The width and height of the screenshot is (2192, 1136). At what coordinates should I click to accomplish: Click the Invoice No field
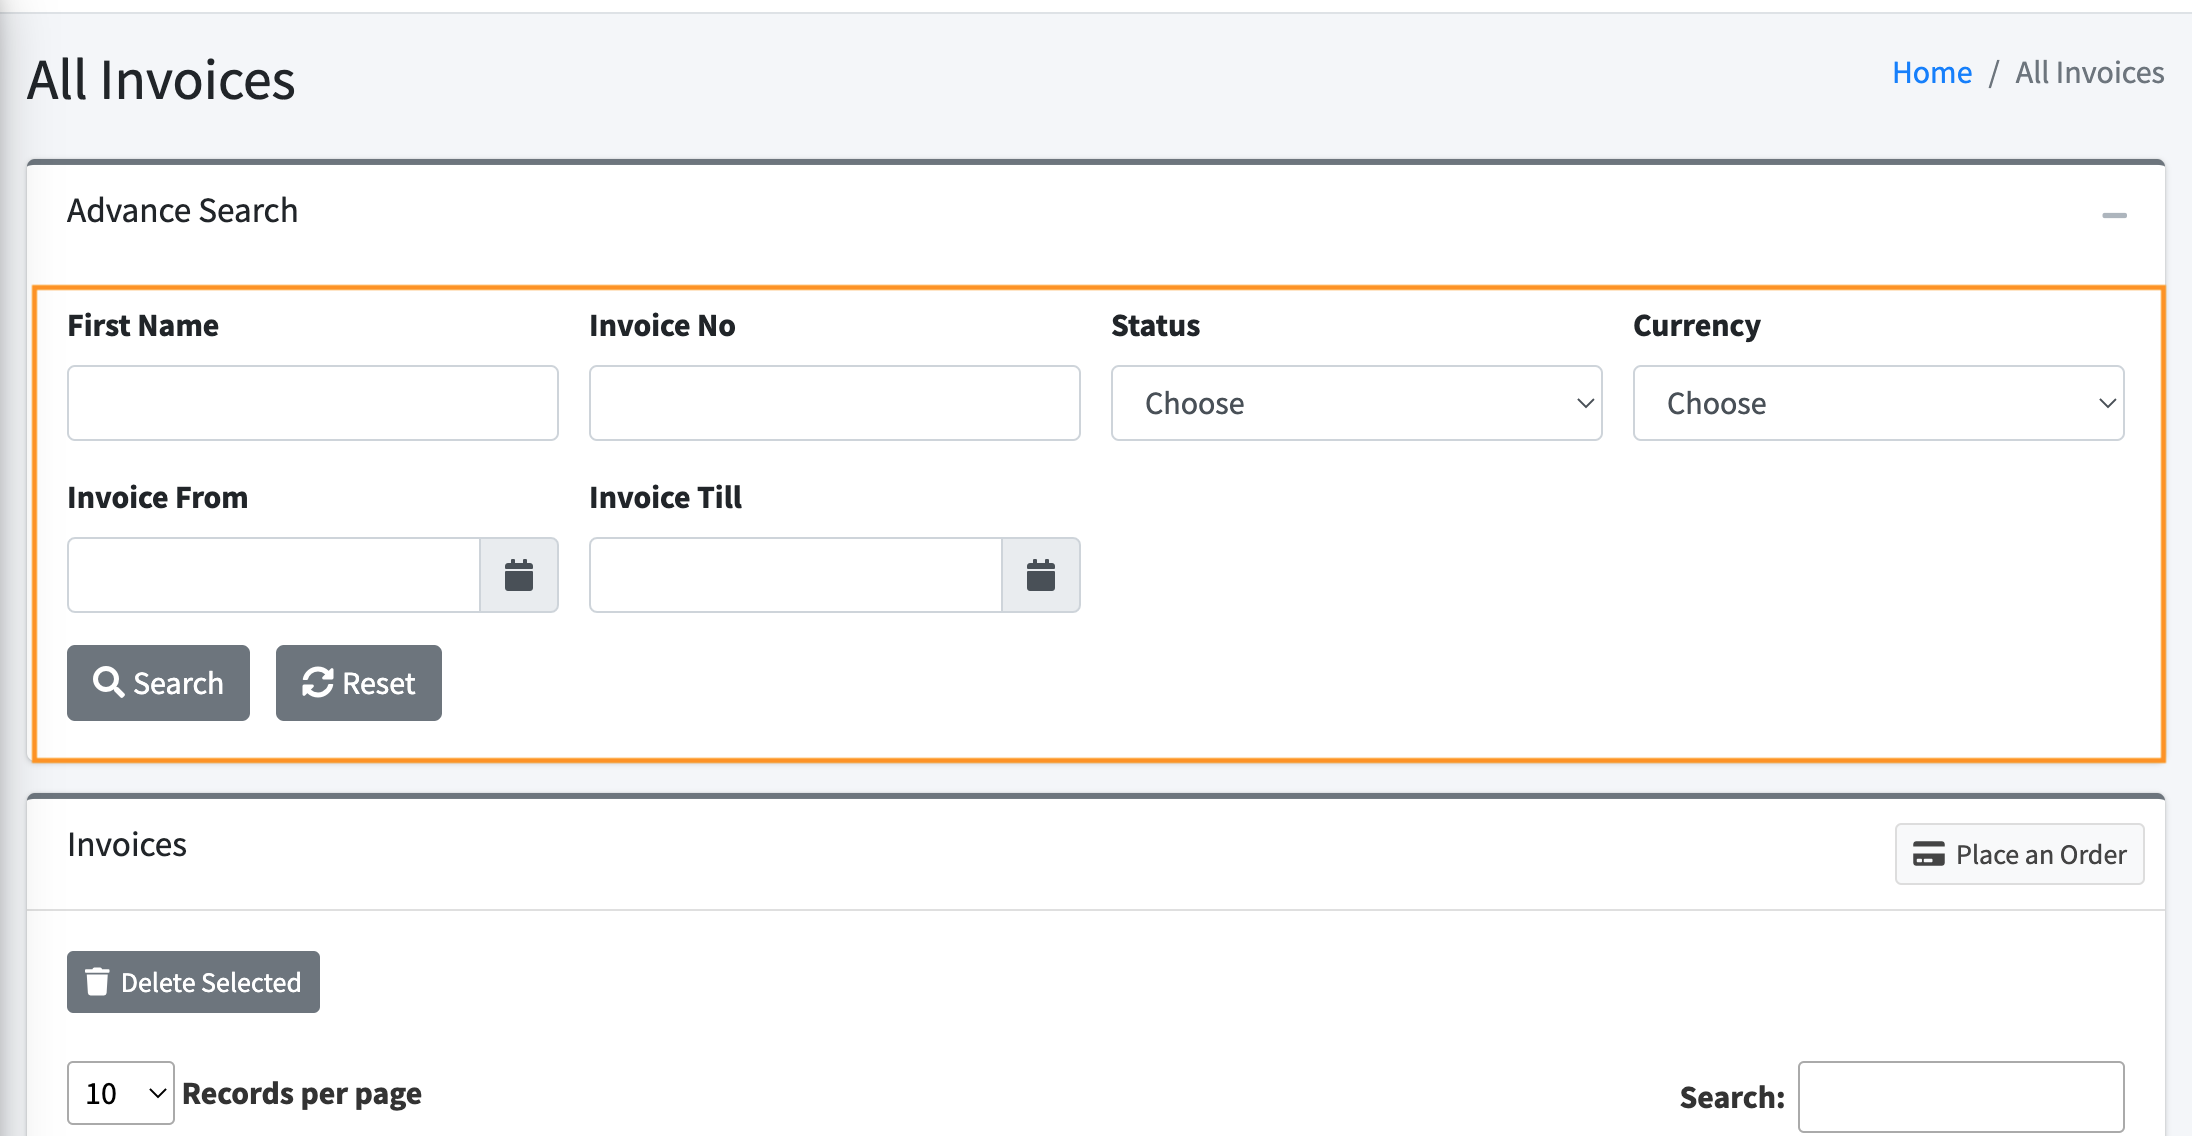[834, 403]
